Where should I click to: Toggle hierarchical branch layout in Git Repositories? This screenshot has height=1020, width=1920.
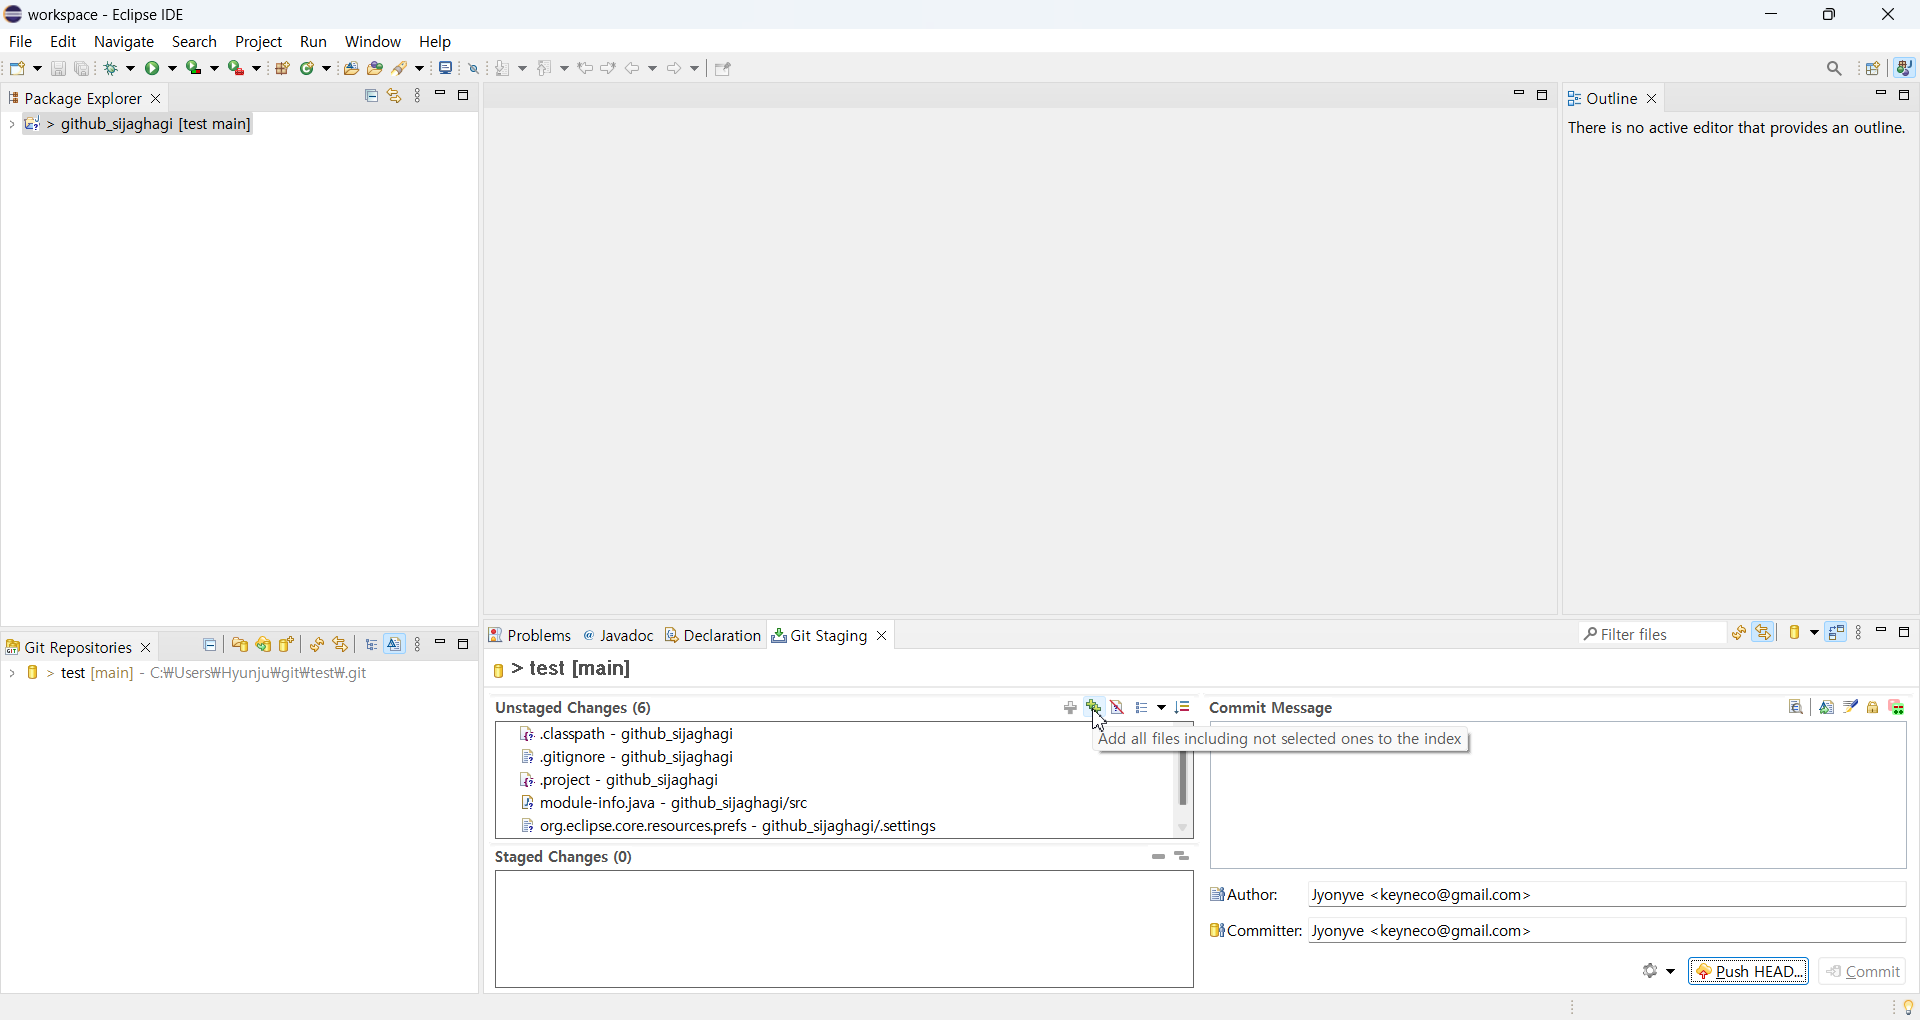[372, 645]
